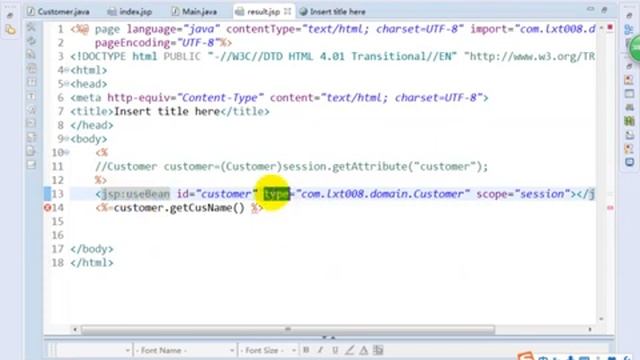Jump to error mark in overview ruler

(610, 208)
